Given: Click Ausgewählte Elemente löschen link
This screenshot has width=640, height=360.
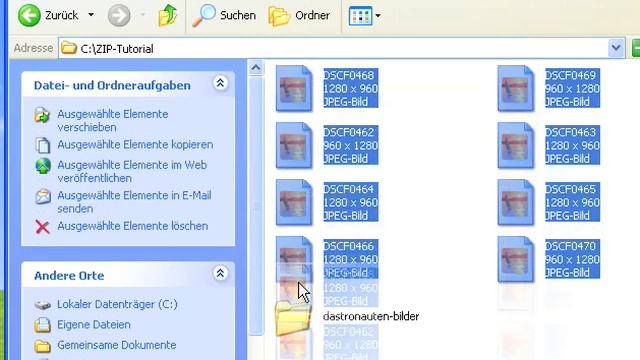Looking at the screenshot, I should click(x=133, y=226).
